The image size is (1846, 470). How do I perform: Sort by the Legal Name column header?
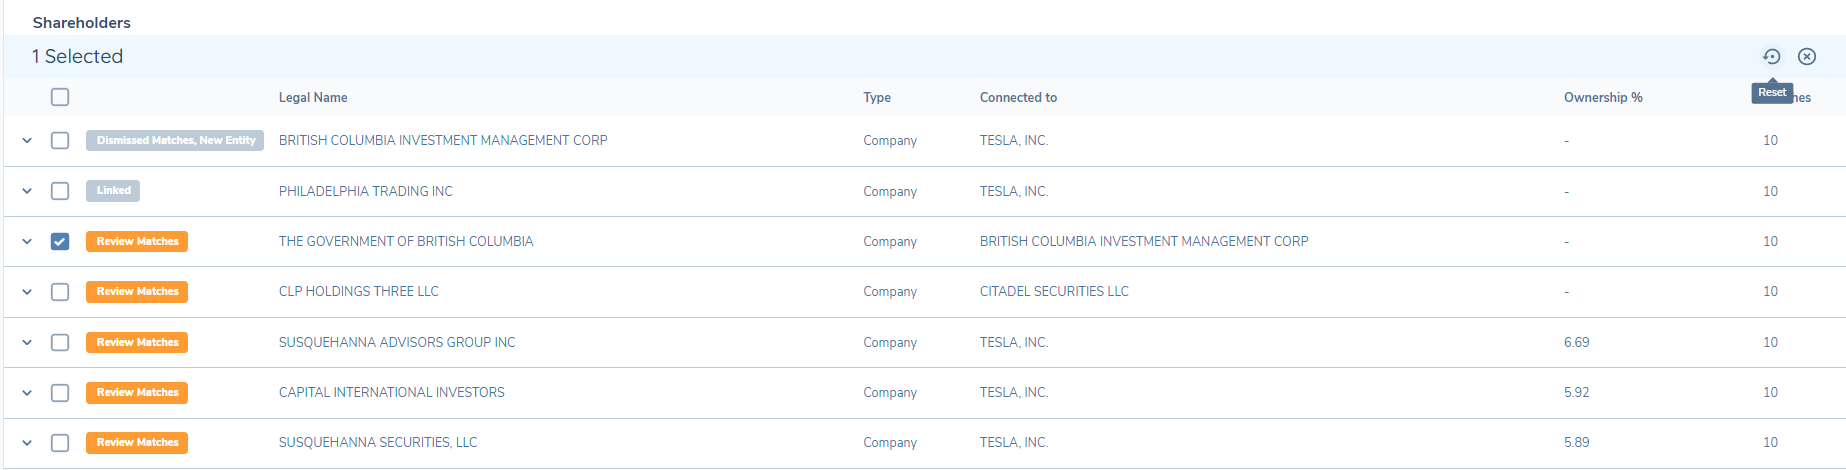point(313,98)
